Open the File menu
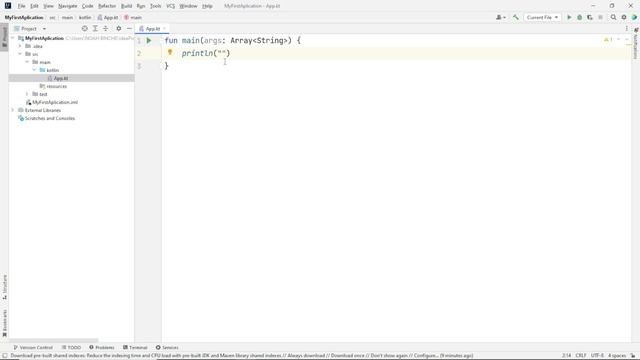 pos(21,6)
